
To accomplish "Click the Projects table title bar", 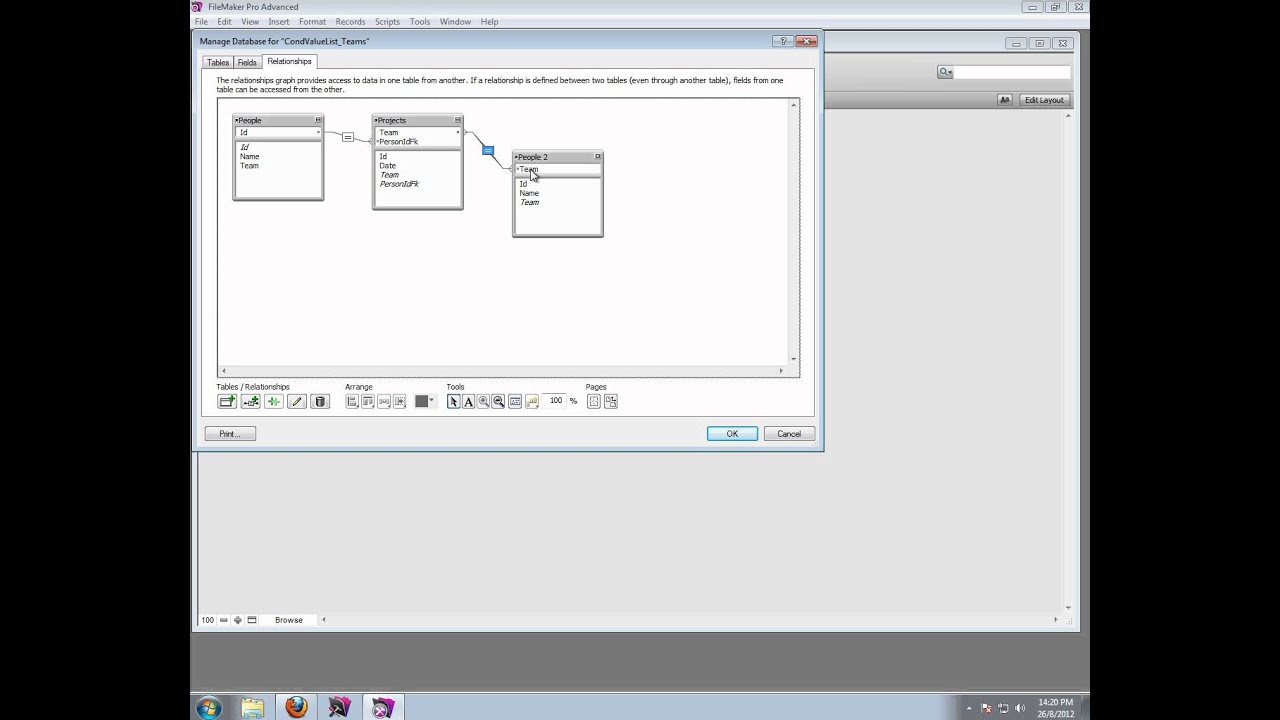I will tap(418, 120).
